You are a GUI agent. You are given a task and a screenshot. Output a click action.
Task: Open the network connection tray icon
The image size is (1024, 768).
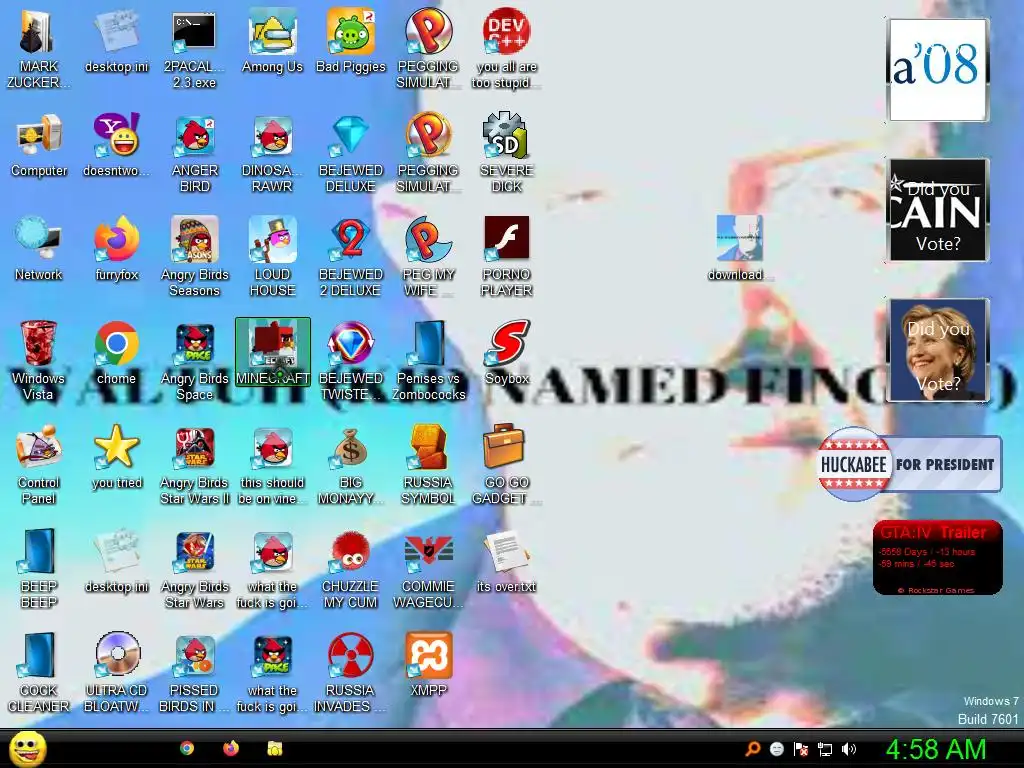825,749
